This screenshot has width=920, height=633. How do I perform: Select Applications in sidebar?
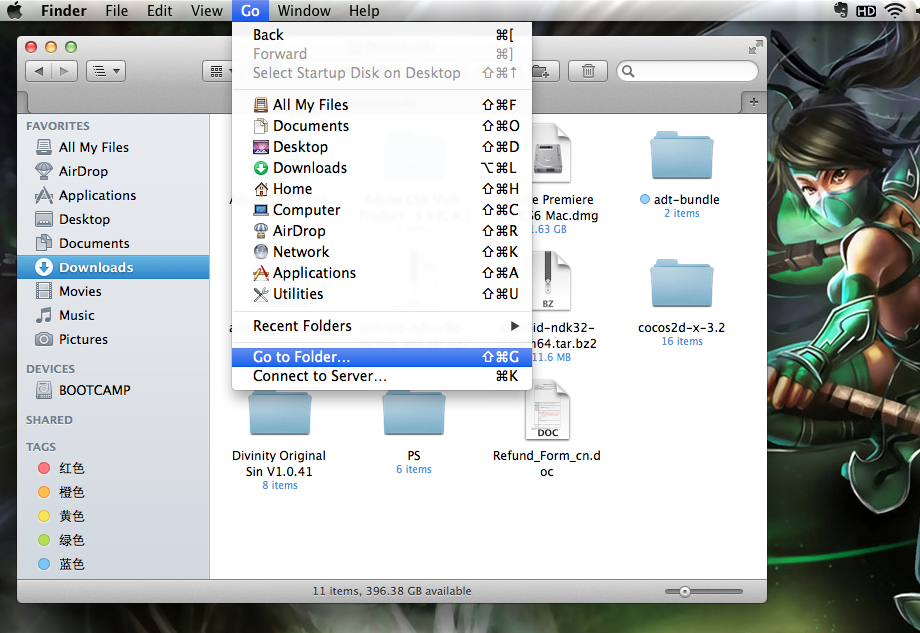(113, 195)
